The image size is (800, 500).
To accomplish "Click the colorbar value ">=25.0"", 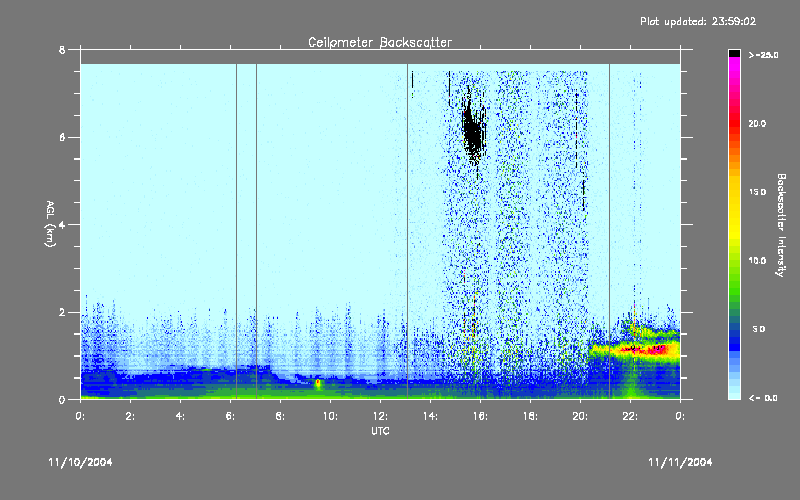I will pos(763,55).
